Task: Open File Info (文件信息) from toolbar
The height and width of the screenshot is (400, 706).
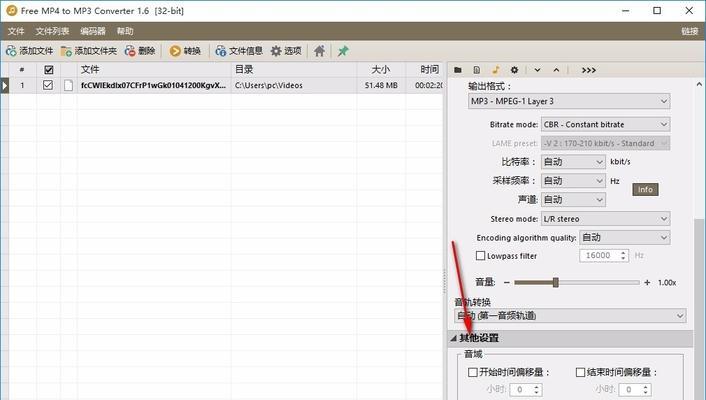Action: [x=239, y=51]
